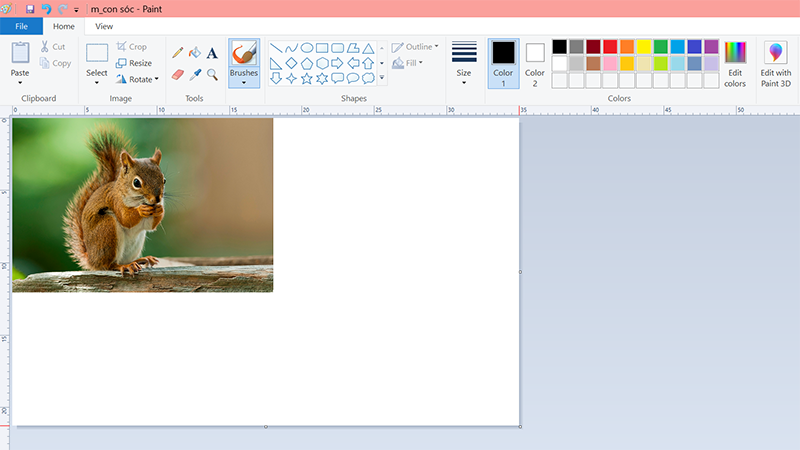800x450 pixels.
Task: Activate the Color 2 selector
Action: click(x=535, y=62)
